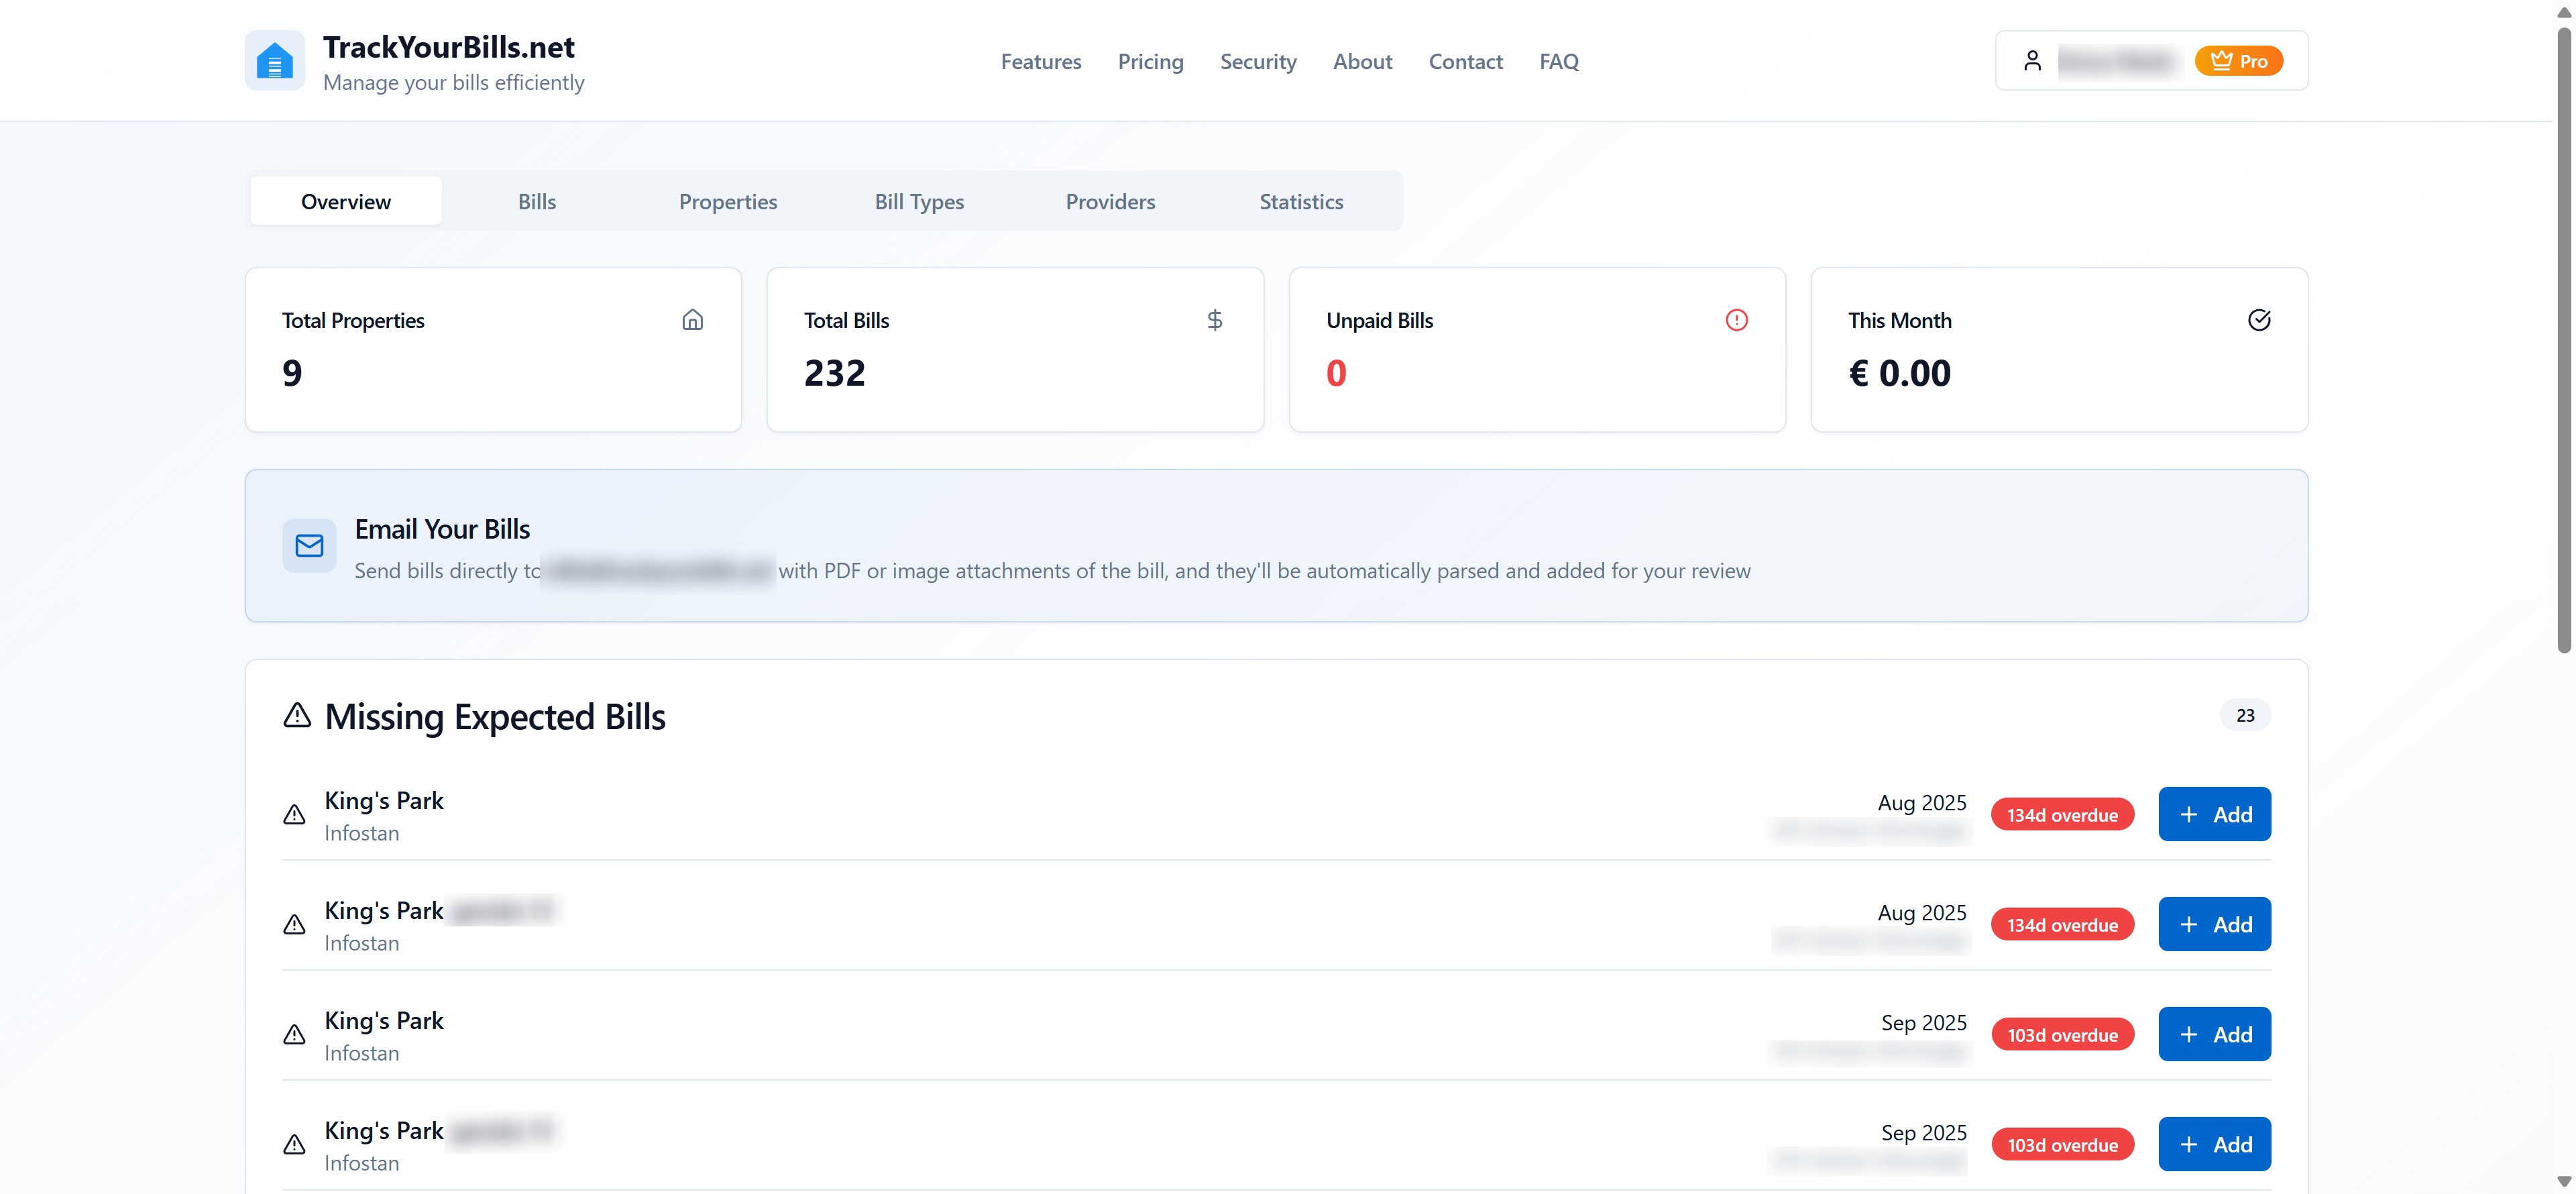The height and width of the screenshot is (1194, 2576).
Task: Click the Pro crown badge
Action: [2239, 60]
